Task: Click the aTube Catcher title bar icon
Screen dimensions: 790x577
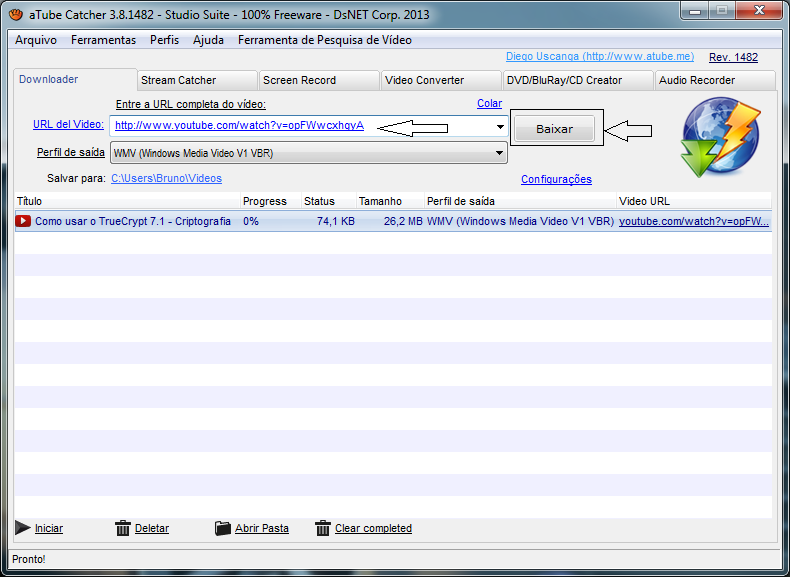Action: [x=16, y=14]
